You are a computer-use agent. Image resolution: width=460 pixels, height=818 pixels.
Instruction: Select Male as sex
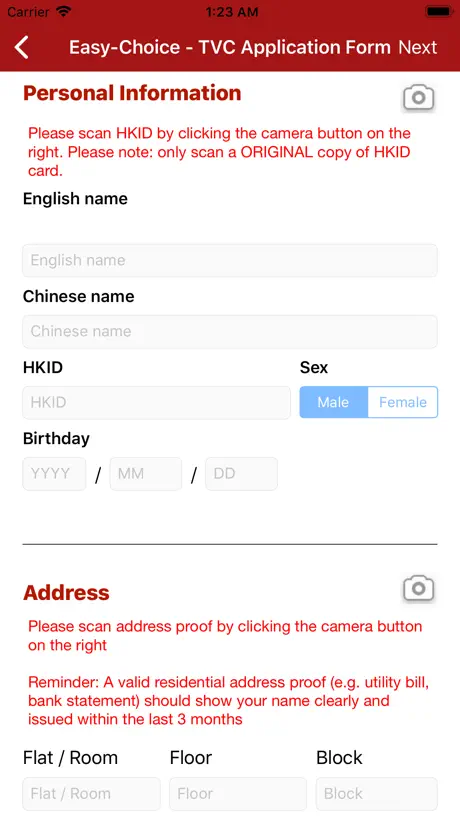click(334, 402)
